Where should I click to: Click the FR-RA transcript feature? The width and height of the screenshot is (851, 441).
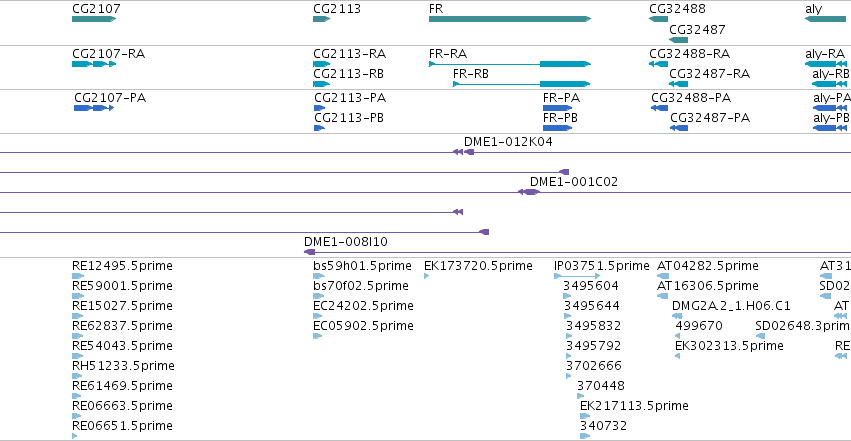click(x=510, y=64)
